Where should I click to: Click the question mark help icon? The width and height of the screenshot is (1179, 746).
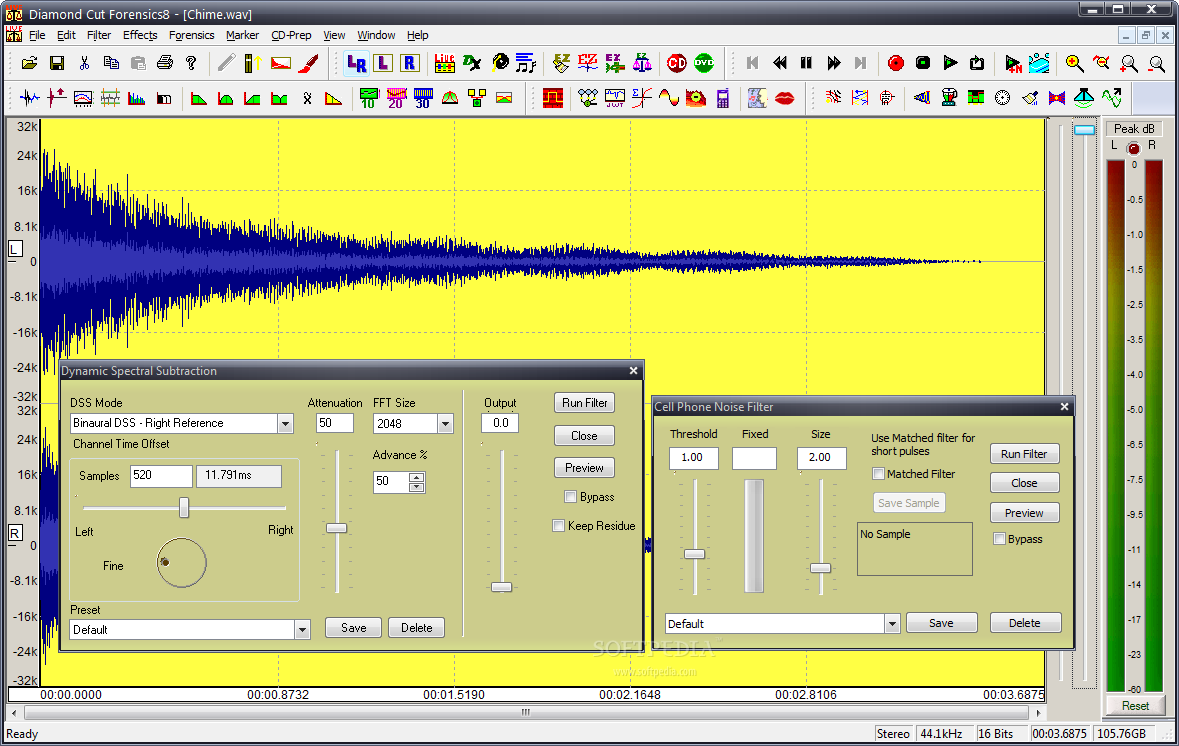pyautogui.click(x=191, y=64)
